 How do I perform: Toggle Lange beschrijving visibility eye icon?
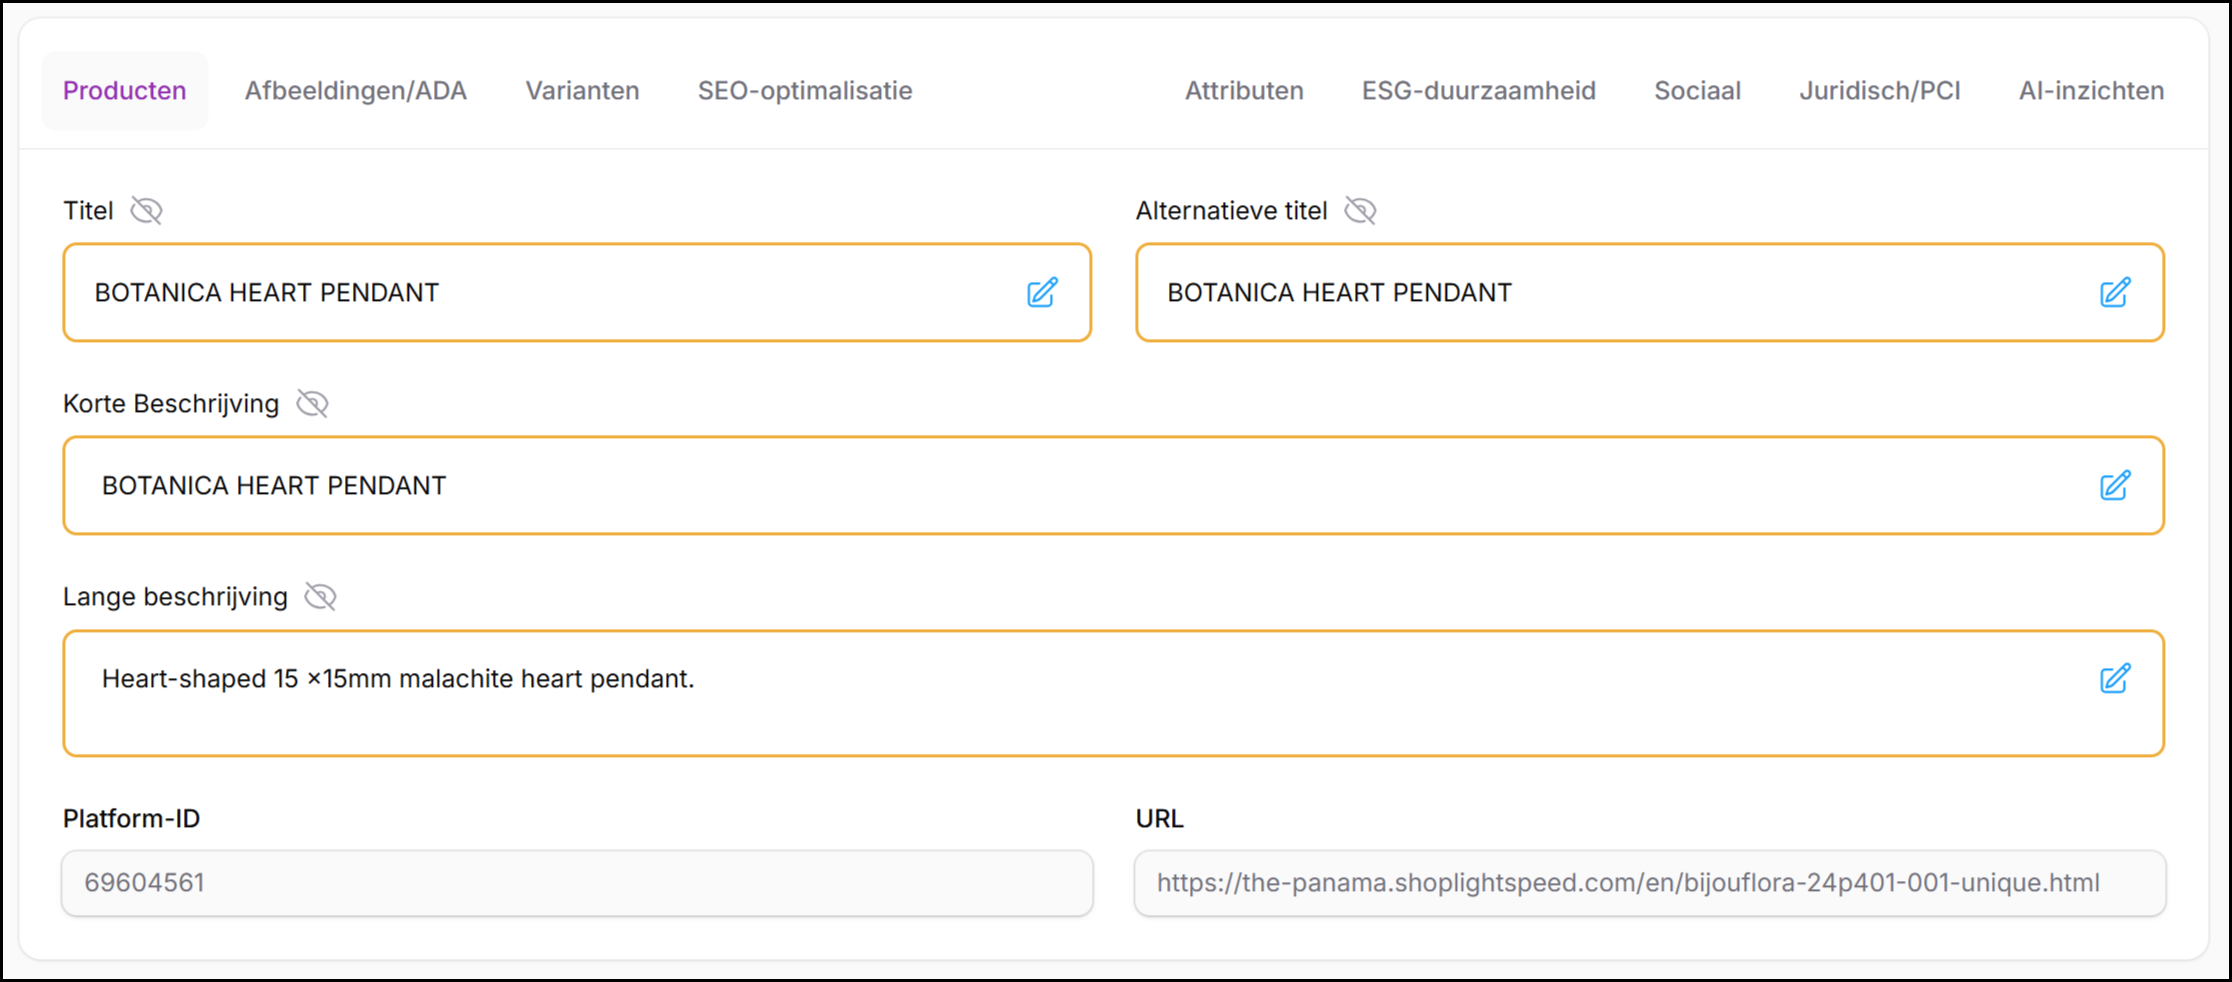click(320, 597)
